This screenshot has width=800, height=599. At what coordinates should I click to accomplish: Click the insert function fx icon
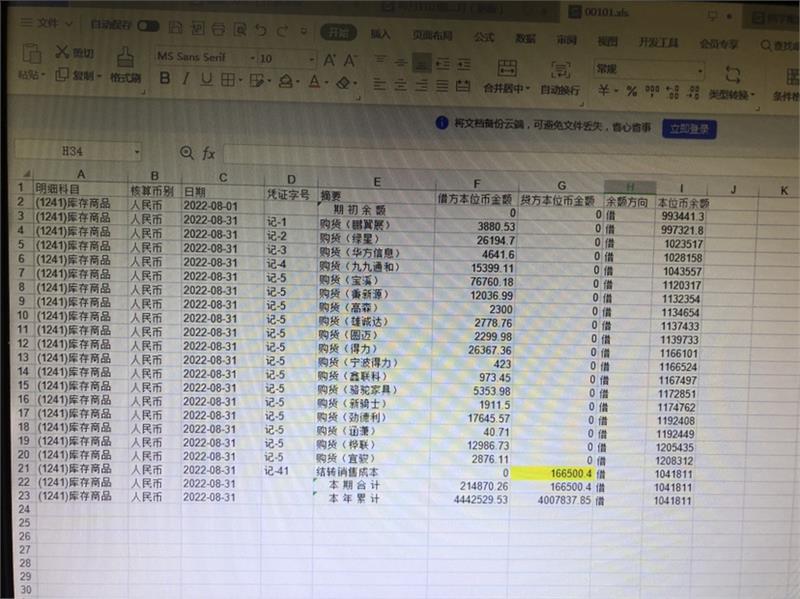pyautogui.click(x=209, y=153)
